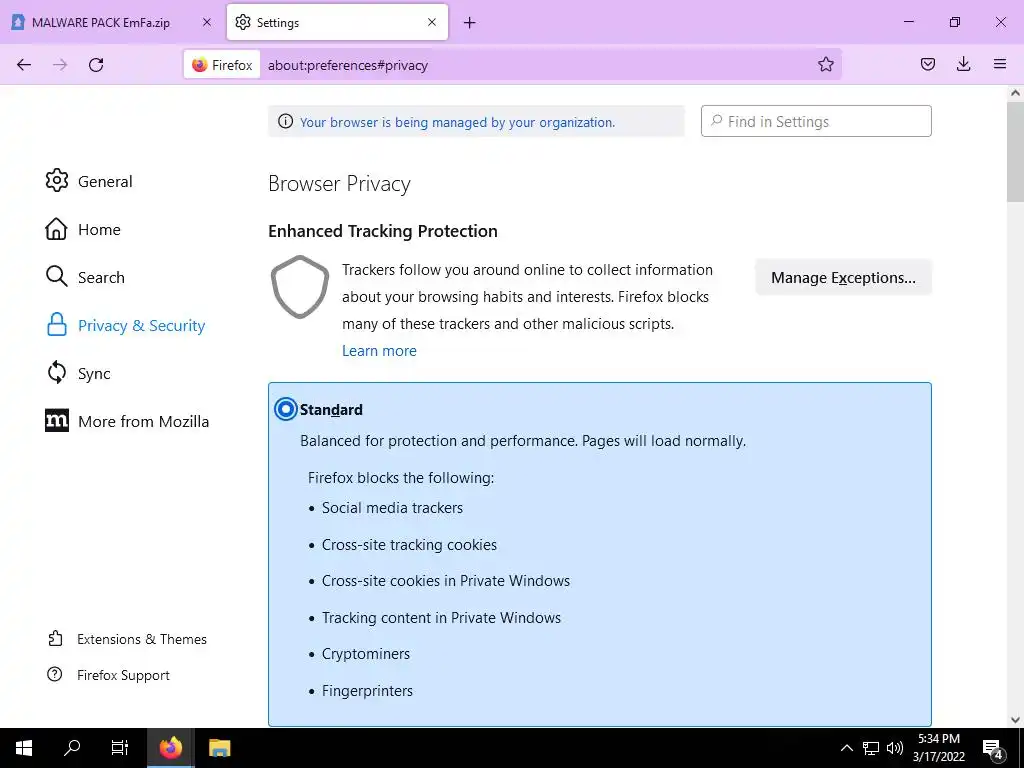This screenshot has height=768, width=1024.
Task: Select Privacy & Security category
Action: [x=125, y=325]
